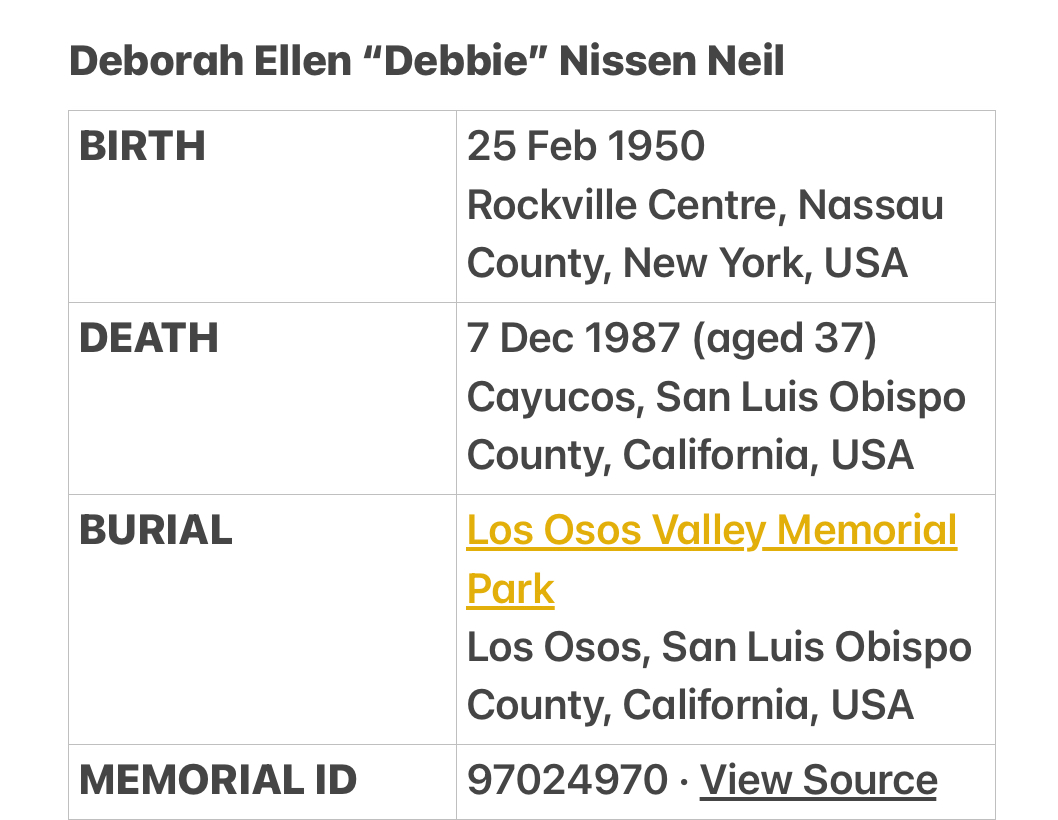1058x820 pixels.
Task: Click the birth date 25 Feb 1950
Action: point(586,146)
